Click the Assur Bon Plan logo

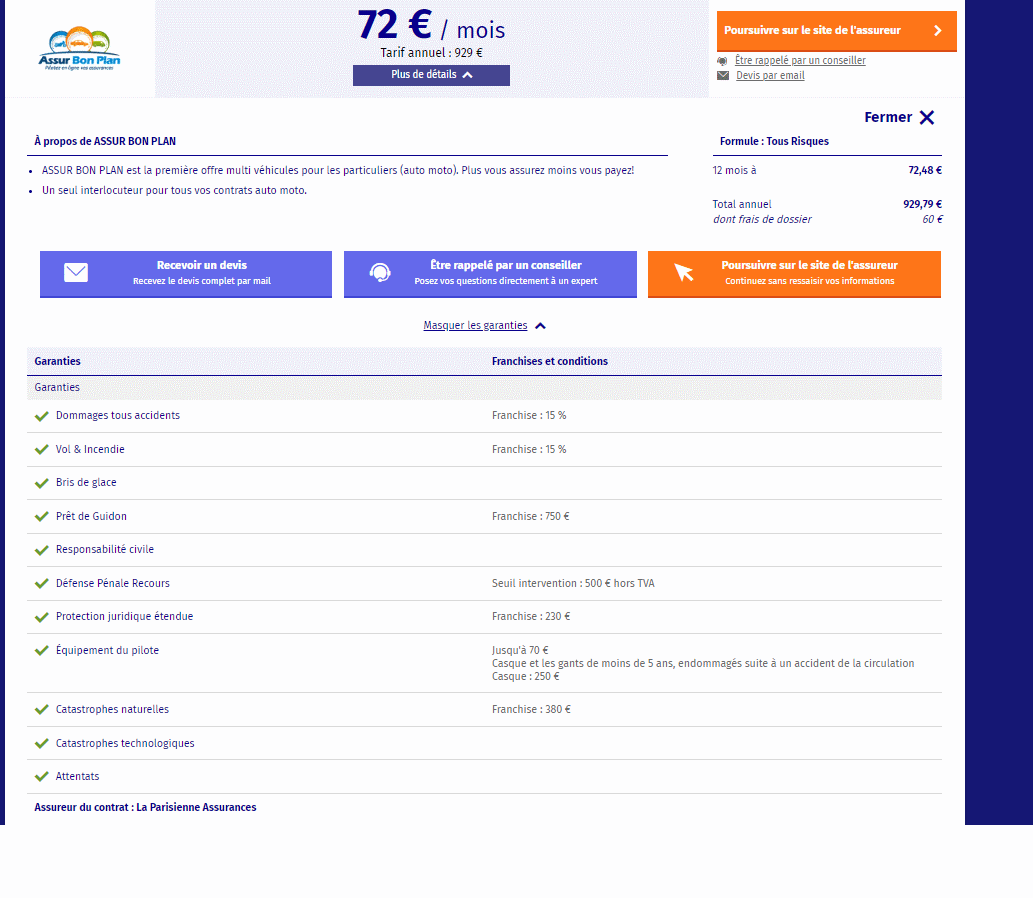[80, 49]
